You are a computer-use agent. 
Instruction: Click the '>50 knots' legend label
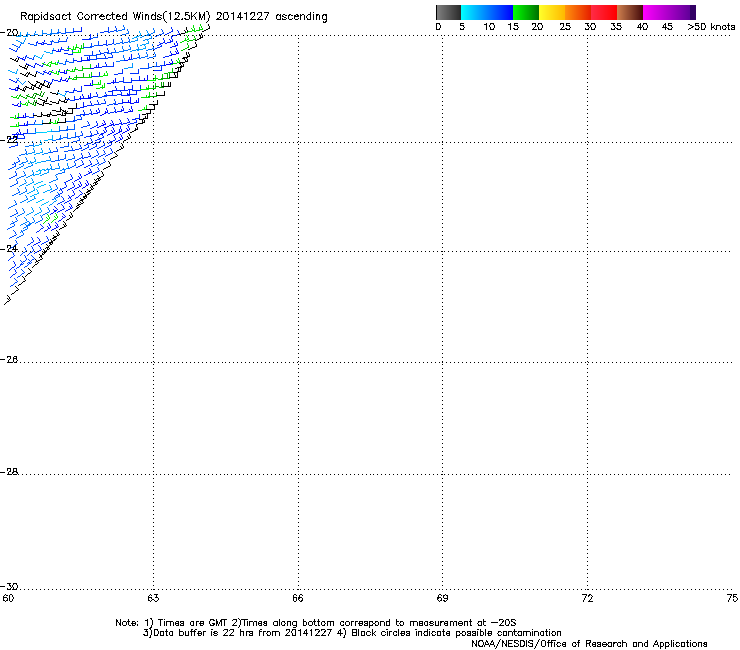[x=711, y=27]
